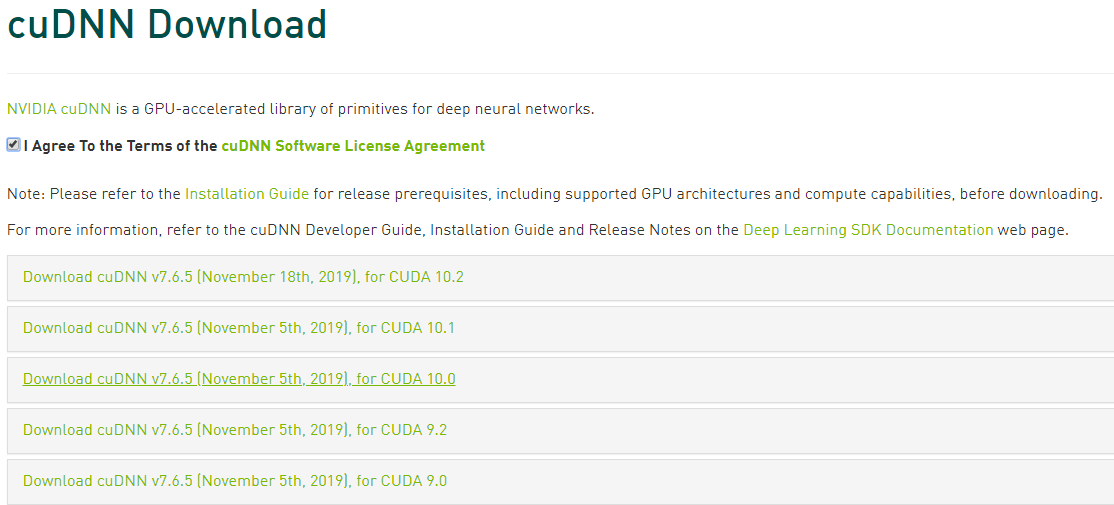1114x505 pixels.
Task: Click the 'Note: Please refer to the' text
Action: (x=94, y=194)
